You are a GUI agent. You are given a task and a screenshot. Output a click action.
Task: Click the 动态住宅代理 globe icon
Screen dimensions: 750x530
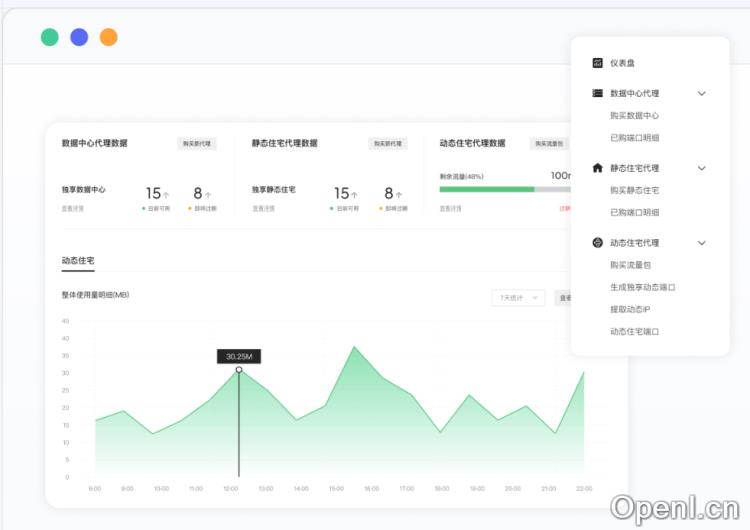click(597, 243)
